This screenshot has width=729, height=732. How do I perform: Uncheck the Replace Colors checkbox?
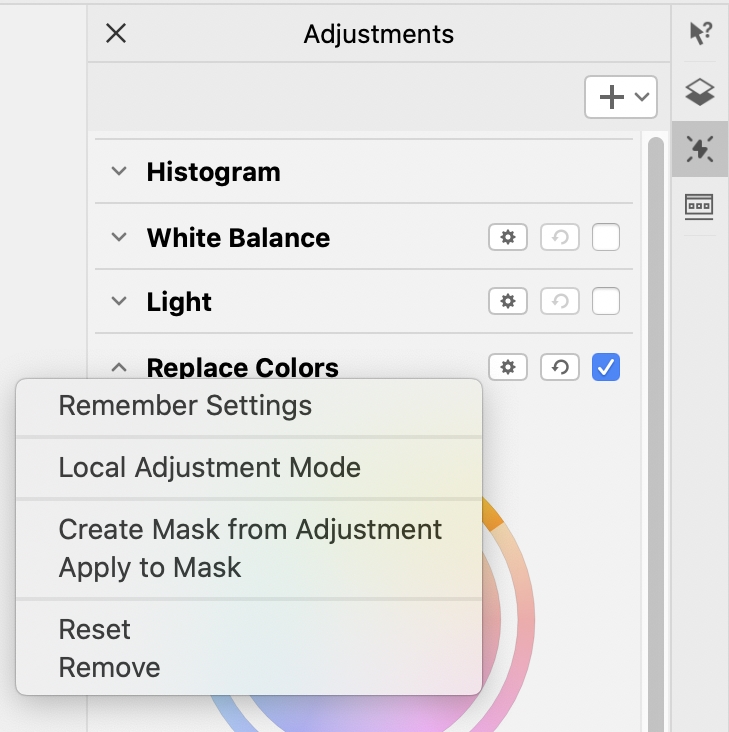(x=606, y=367)
